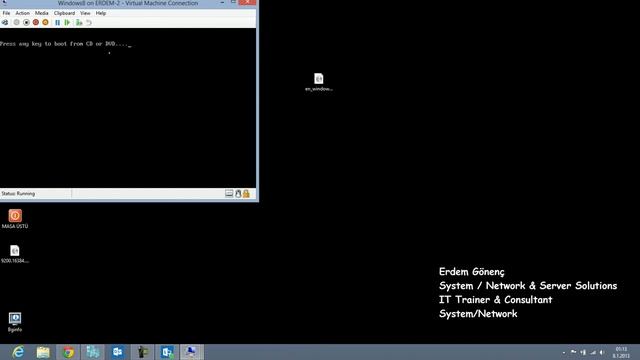Viewport: 640px width, 360px height.
Task: Click the lock icon in status bar
Action: [x=246, y=193]
